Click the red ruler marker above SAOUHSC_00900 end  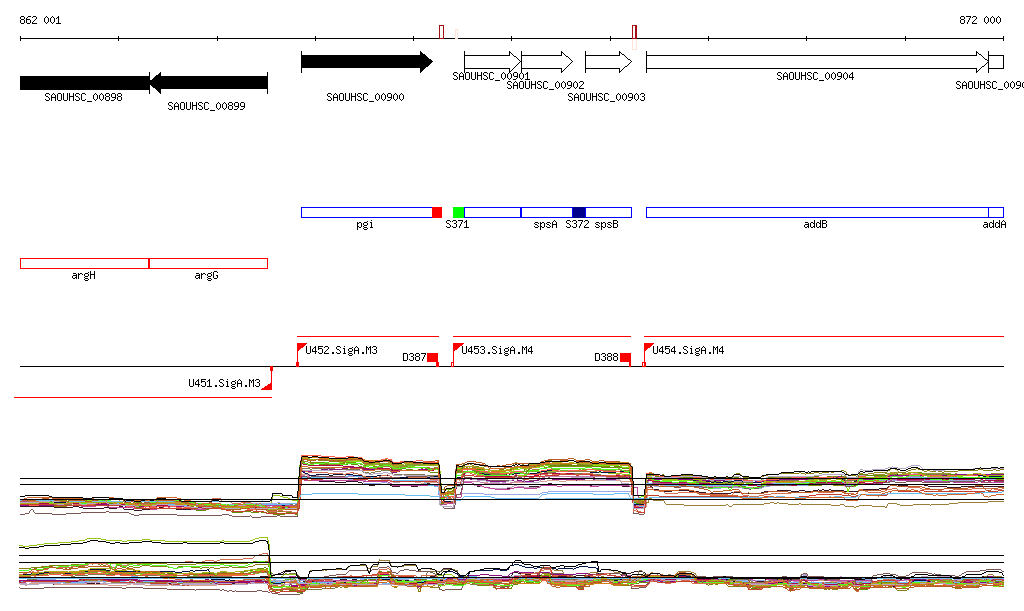pyautogui.click(x=441, y=32)
